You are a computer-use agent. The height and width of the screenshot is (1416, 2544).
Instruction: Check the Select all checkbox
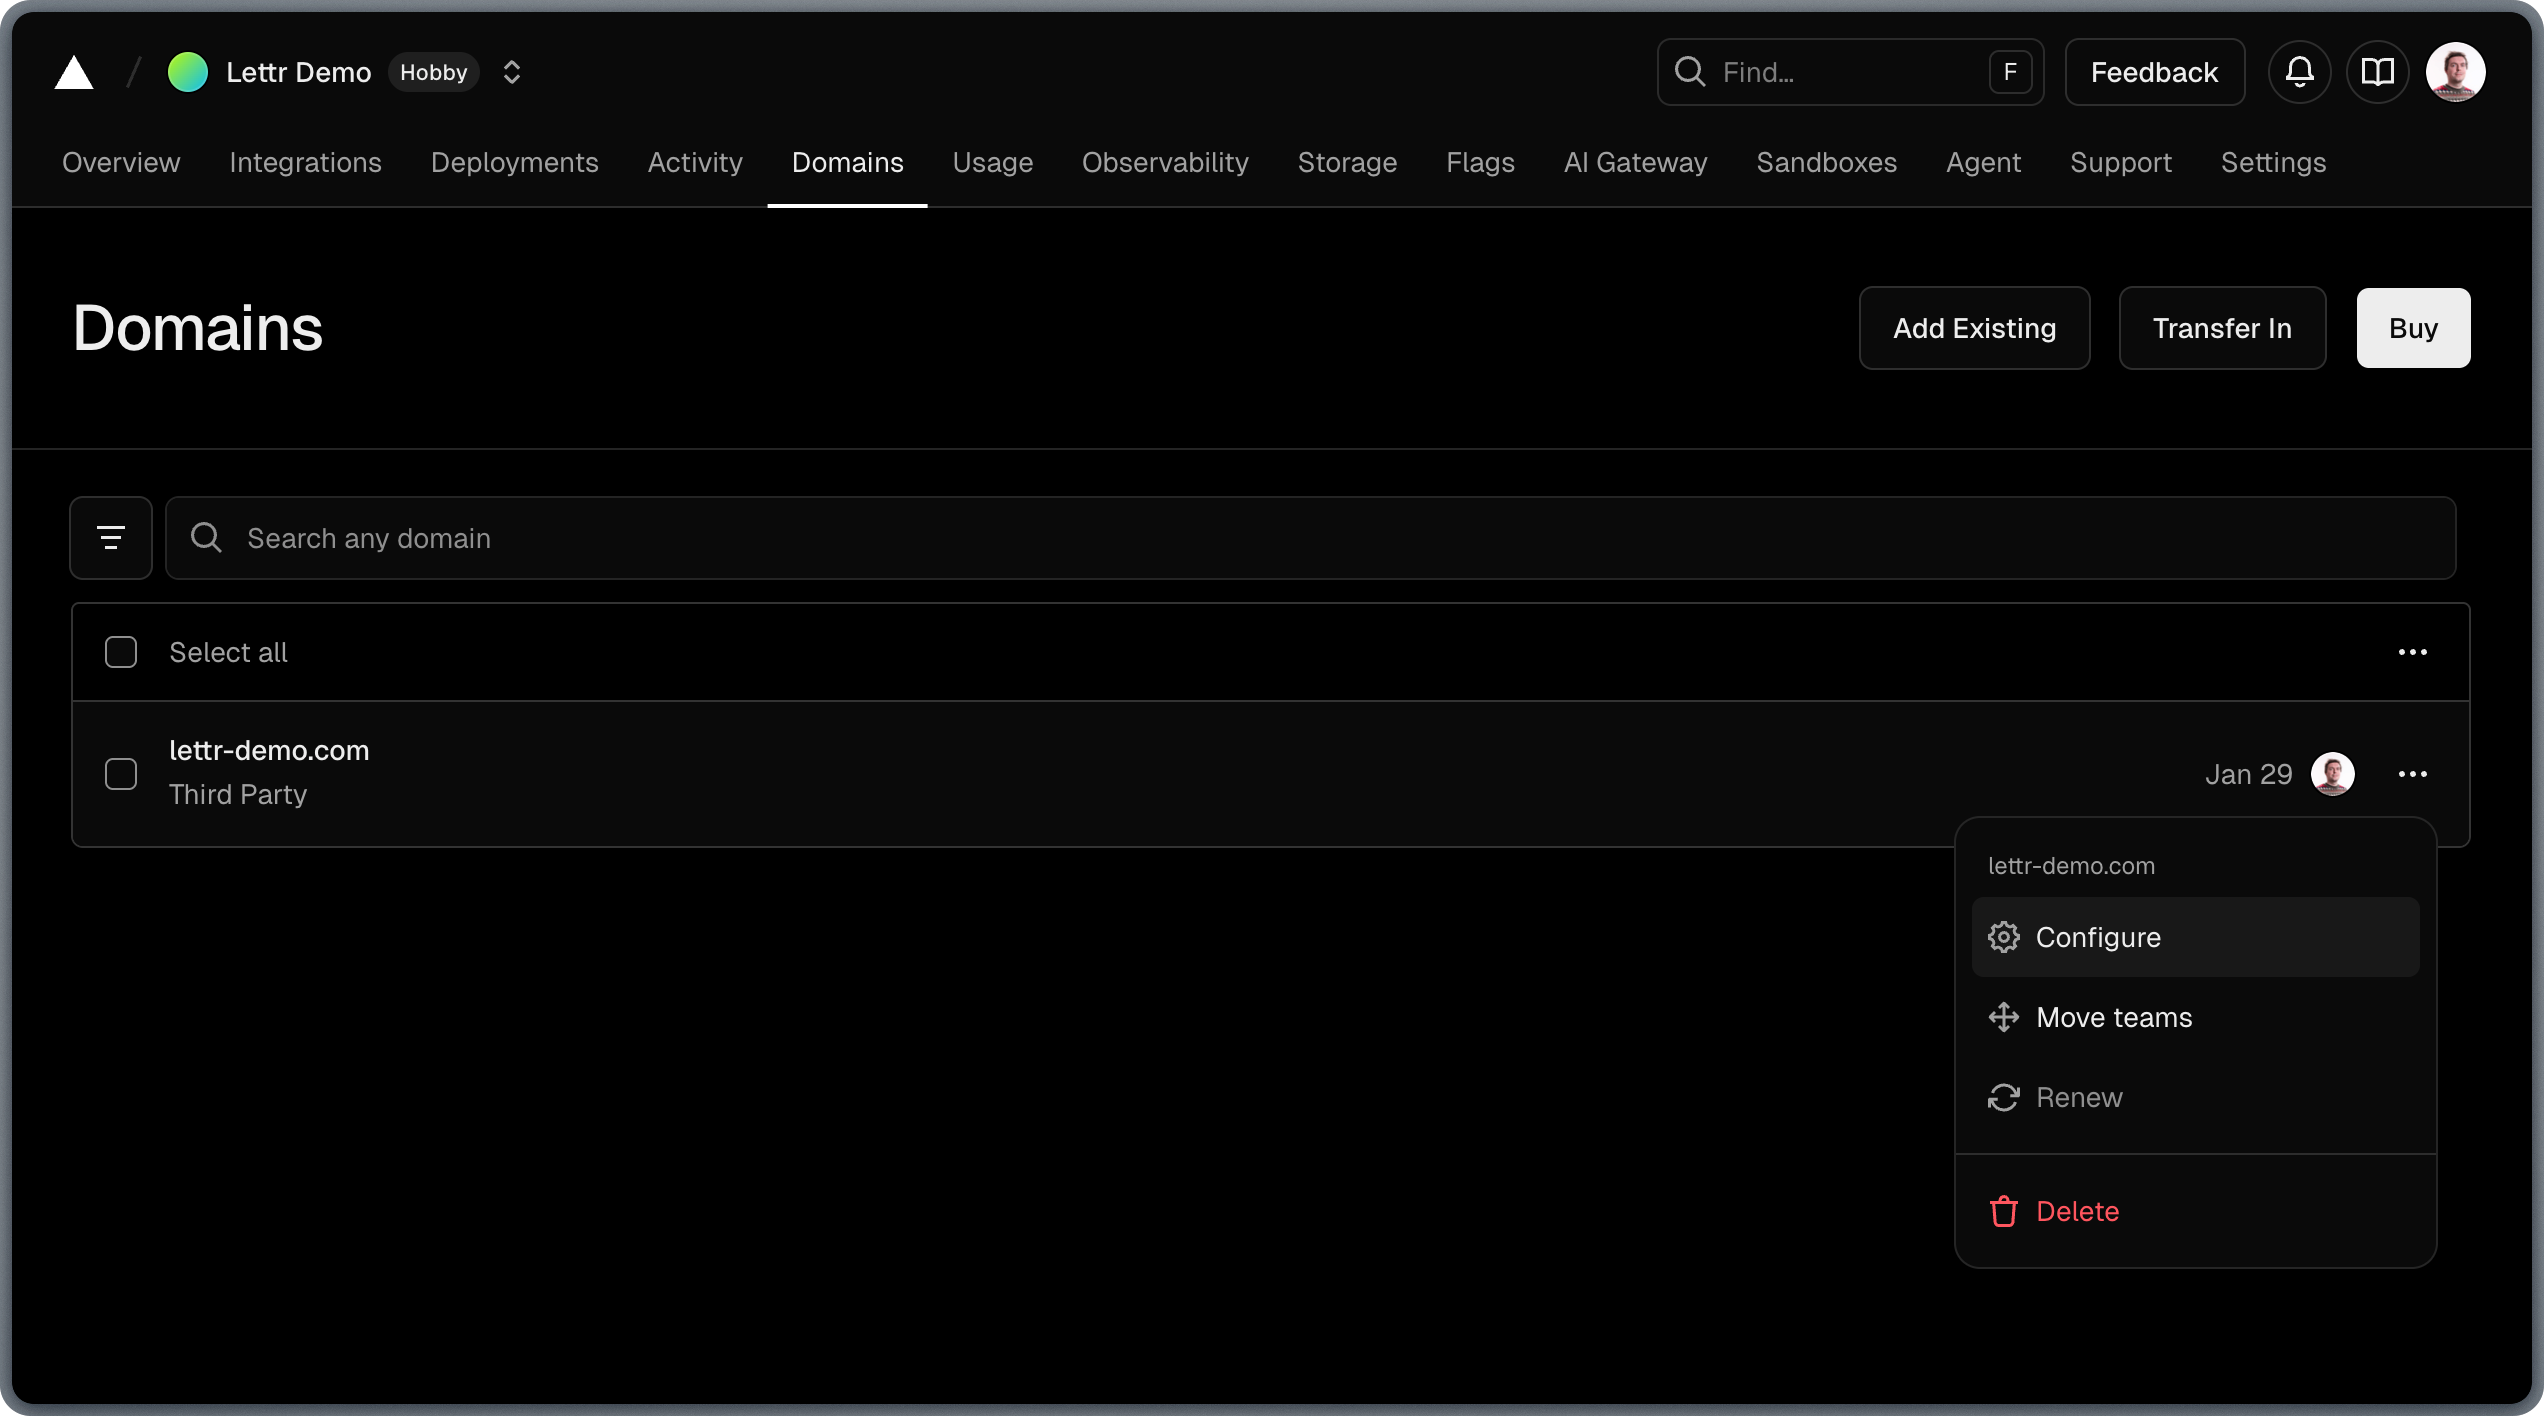[120, 651]
